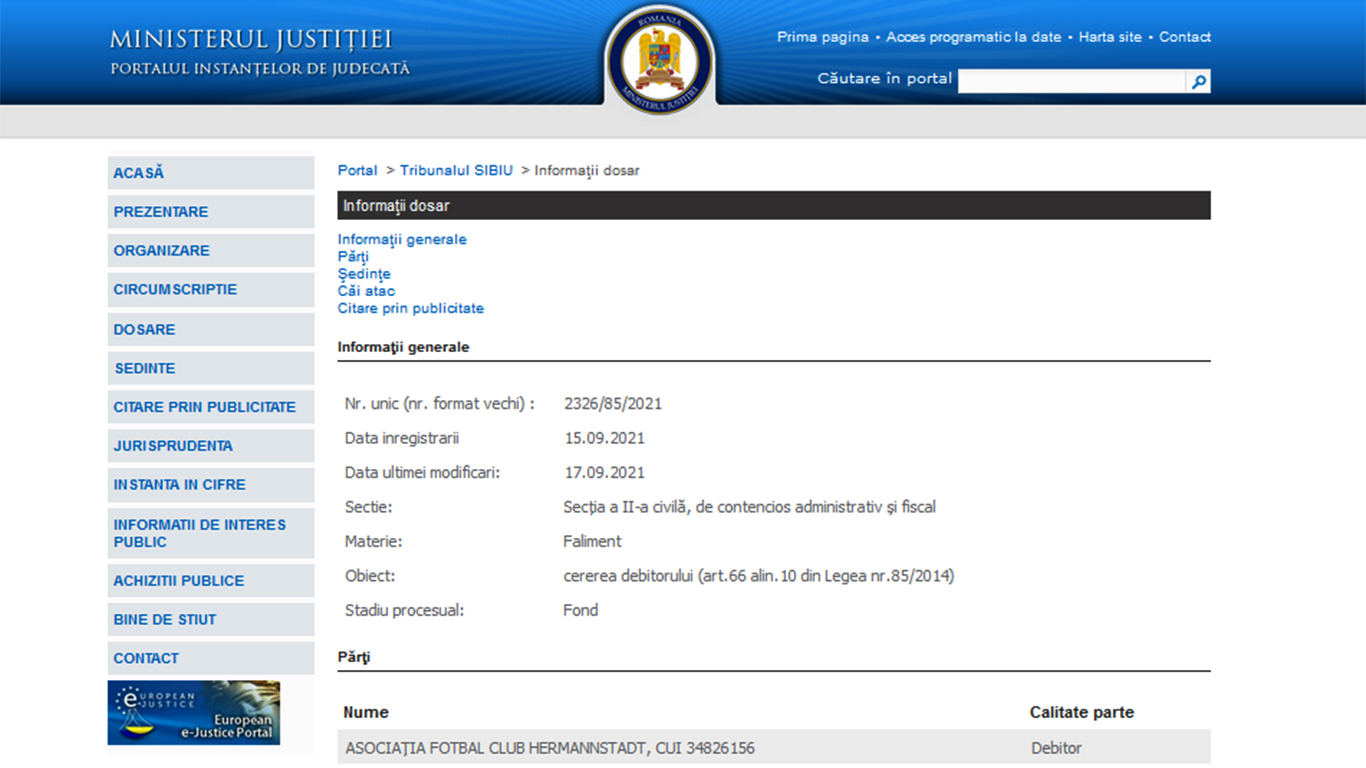Open Acces programatic la date link
The image size is (1366, 768).
tap(974, 37)
